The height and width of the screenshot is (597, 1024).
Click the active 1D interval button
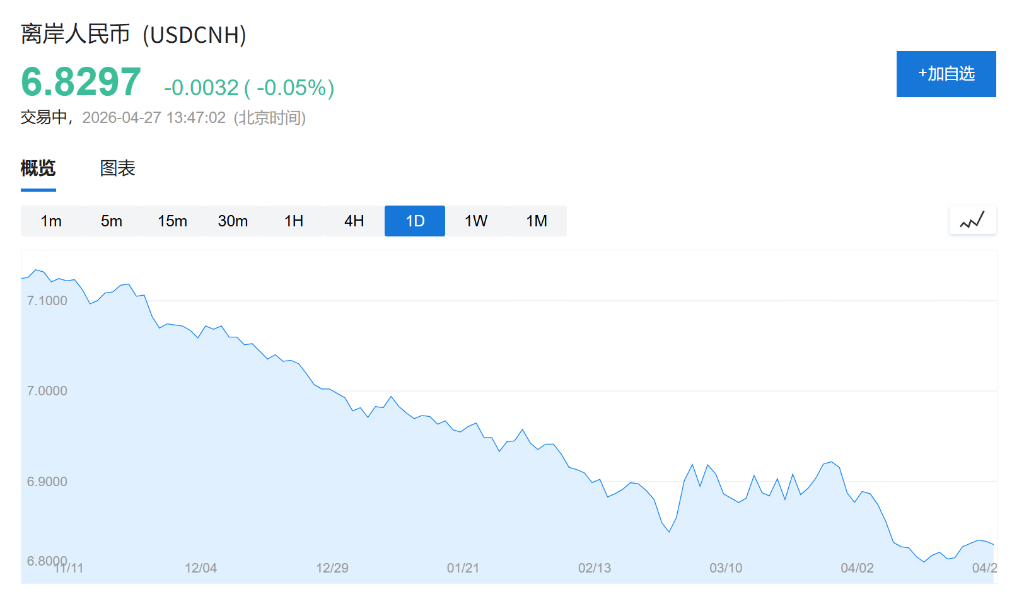coord(415,221)
